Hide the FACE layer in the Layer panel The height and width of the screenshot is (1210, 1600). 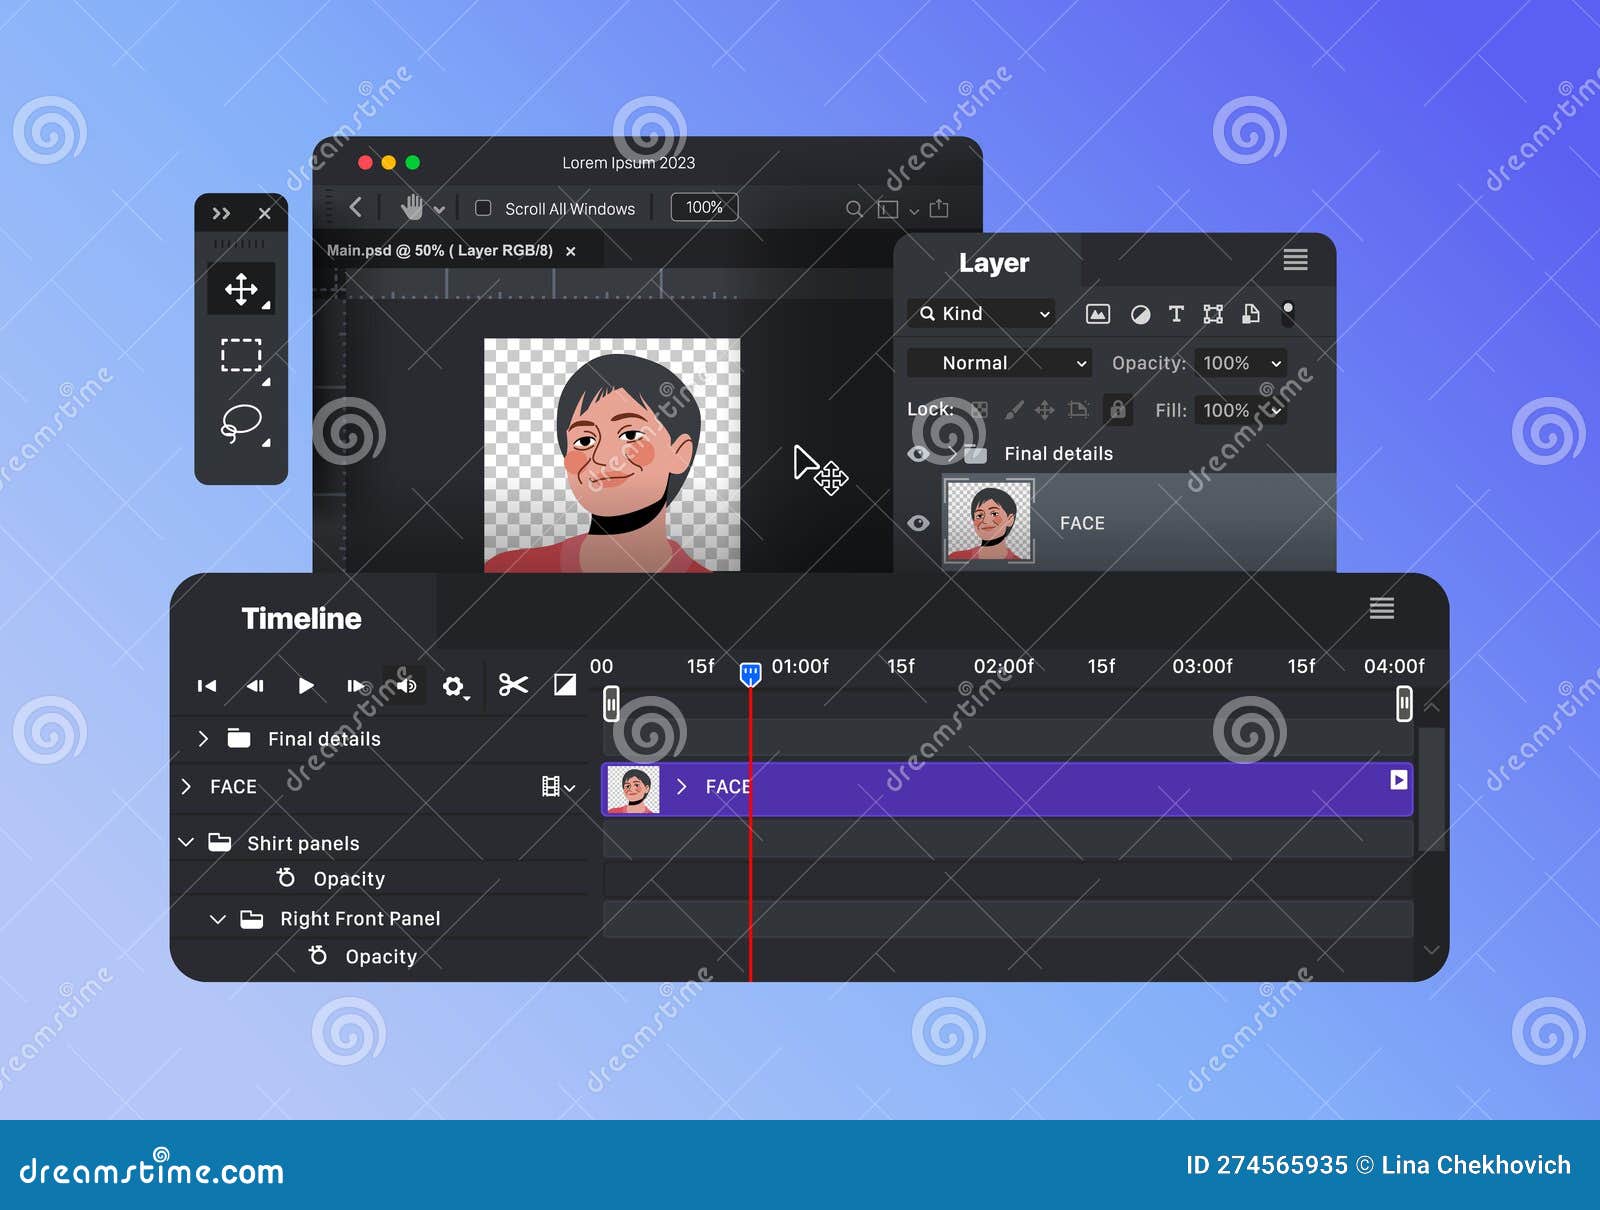[918, 523]
